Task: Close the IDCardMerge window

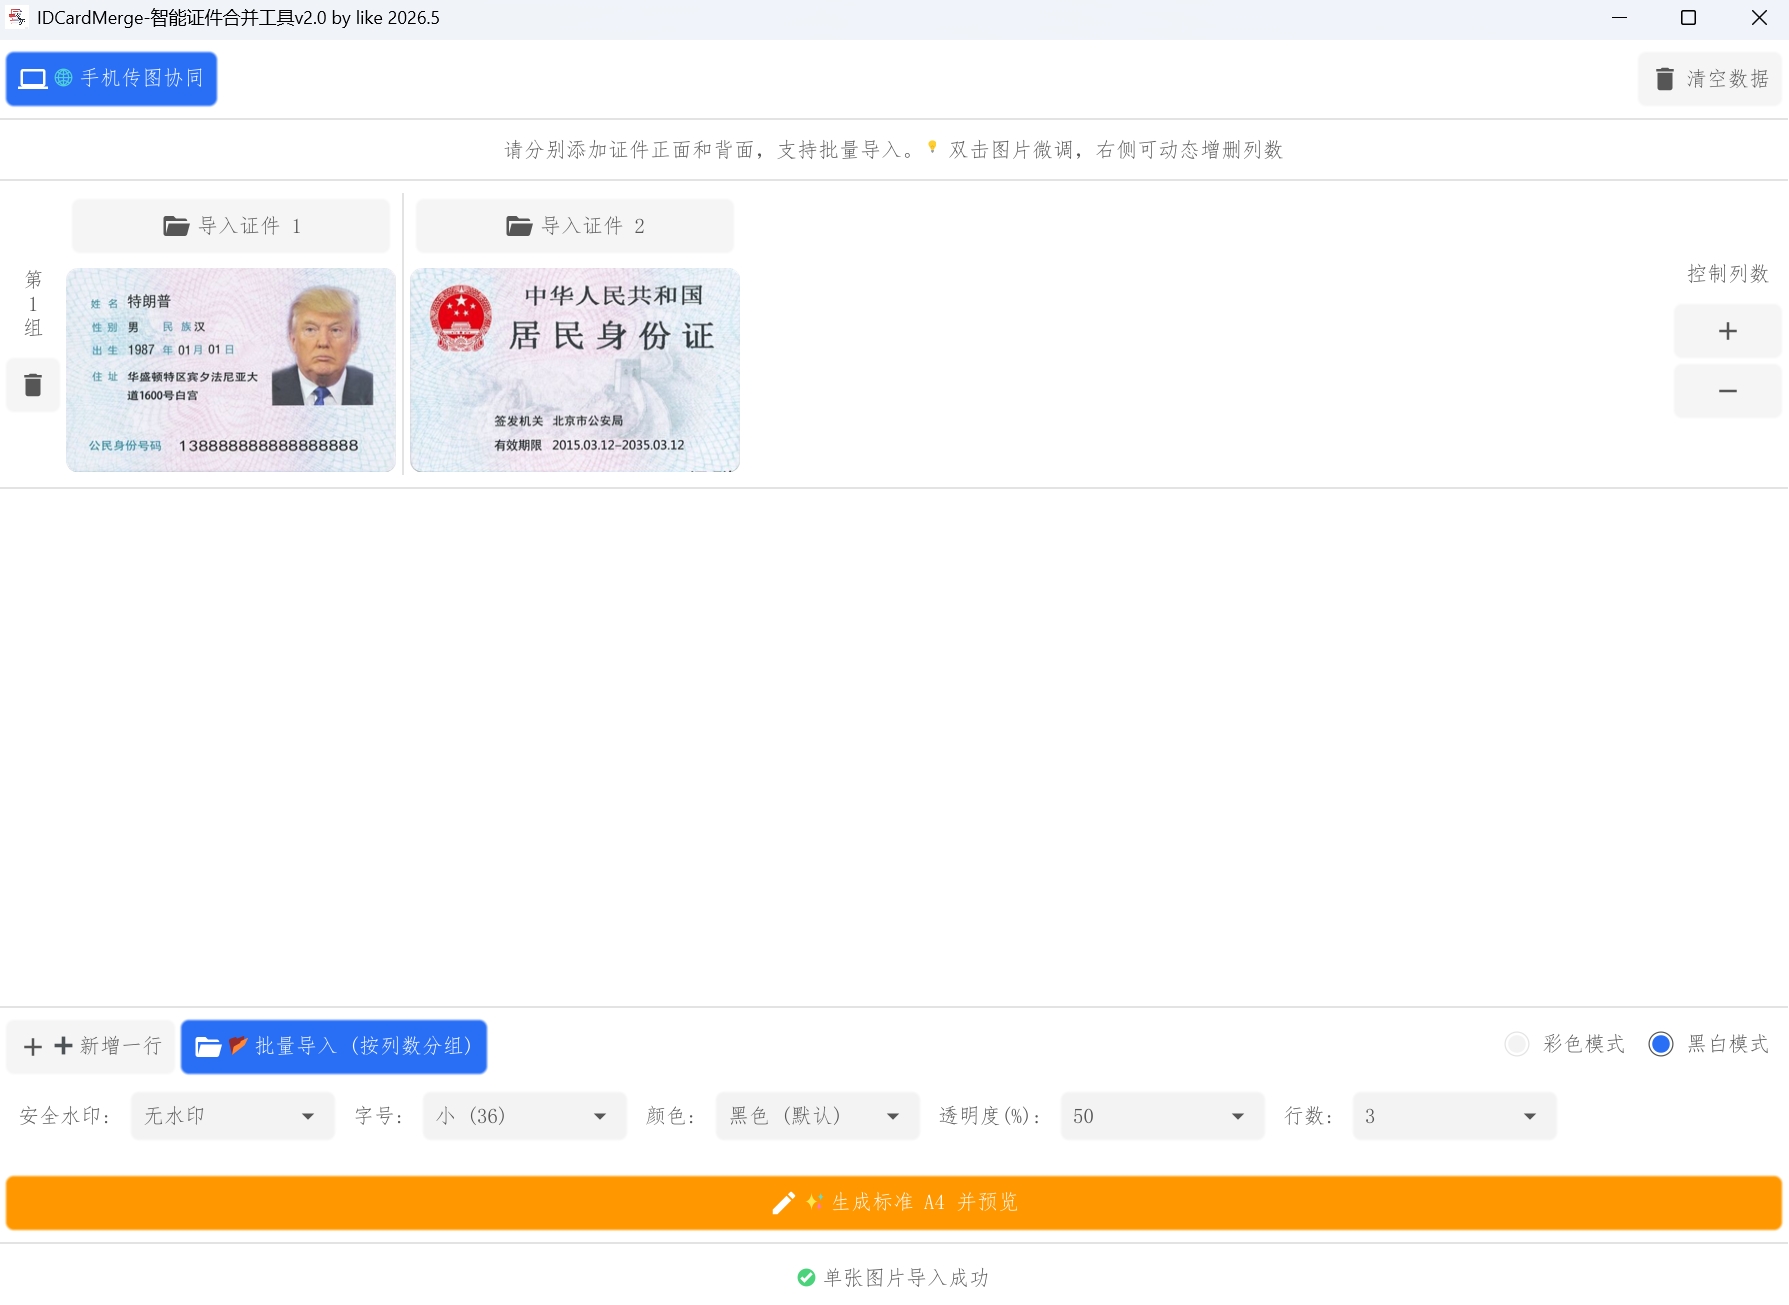Action: coord(1758,18)
